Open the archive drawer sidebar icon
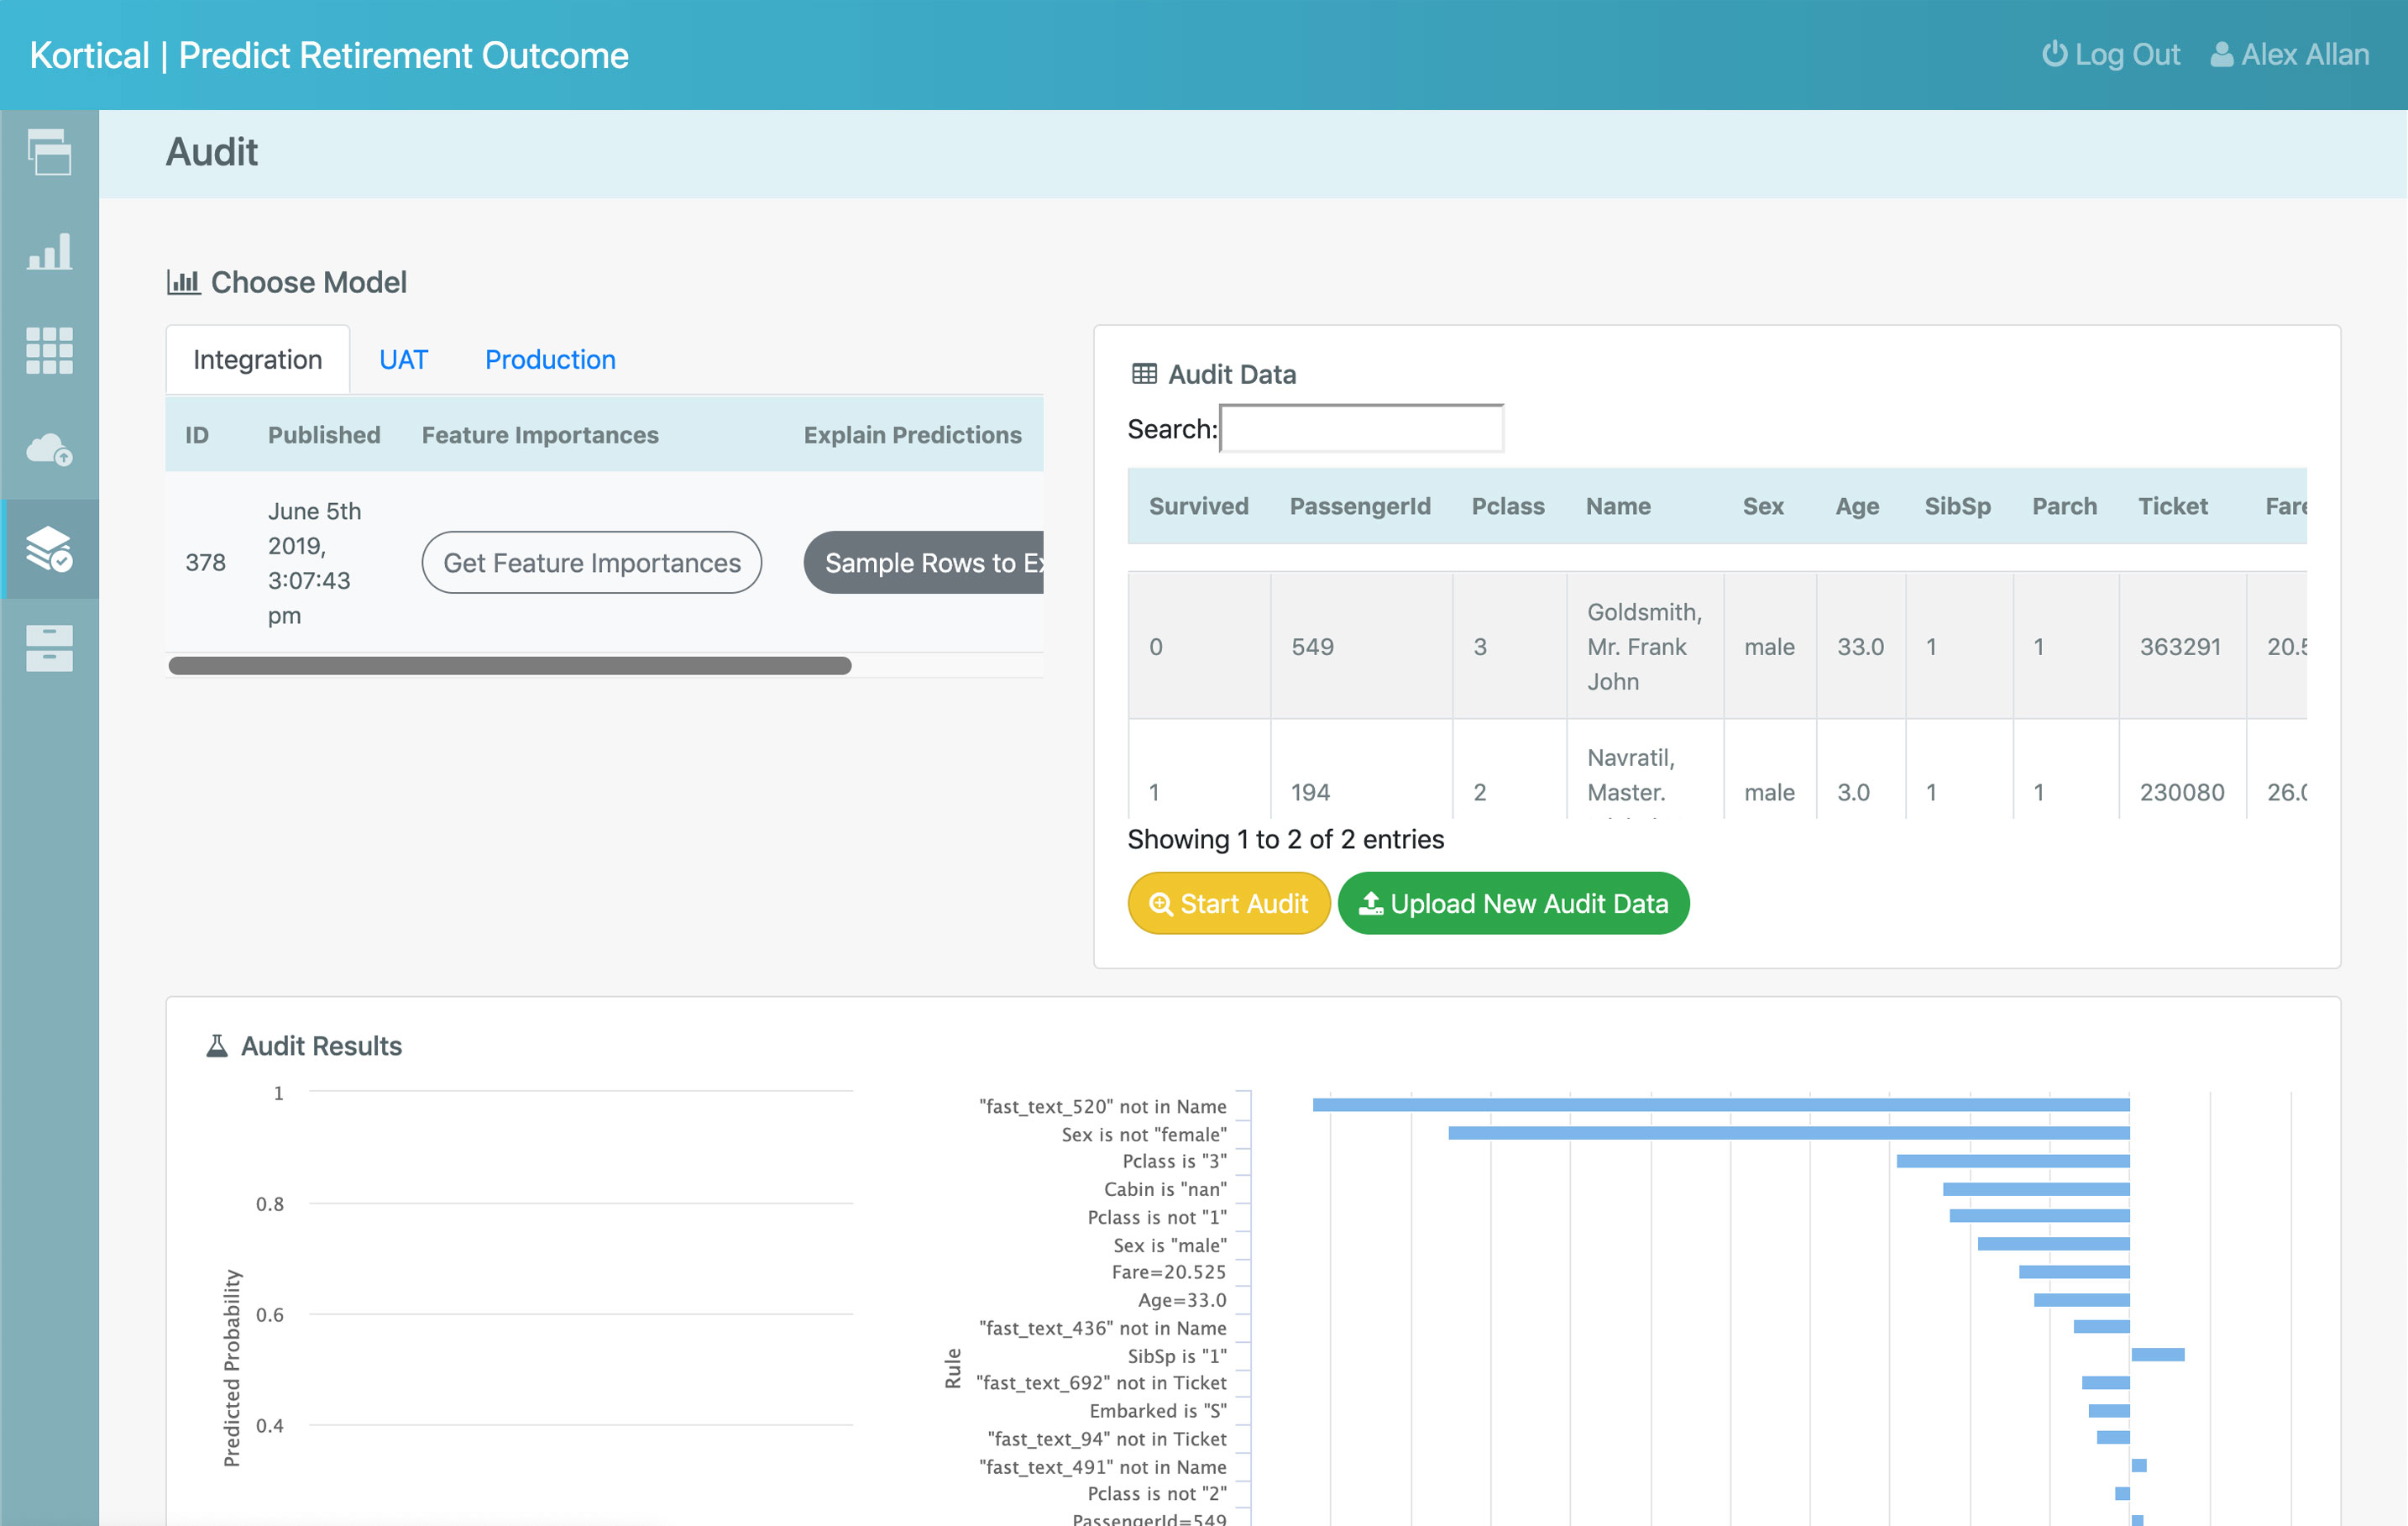2408x1526 pixels. tap(49, 648)
